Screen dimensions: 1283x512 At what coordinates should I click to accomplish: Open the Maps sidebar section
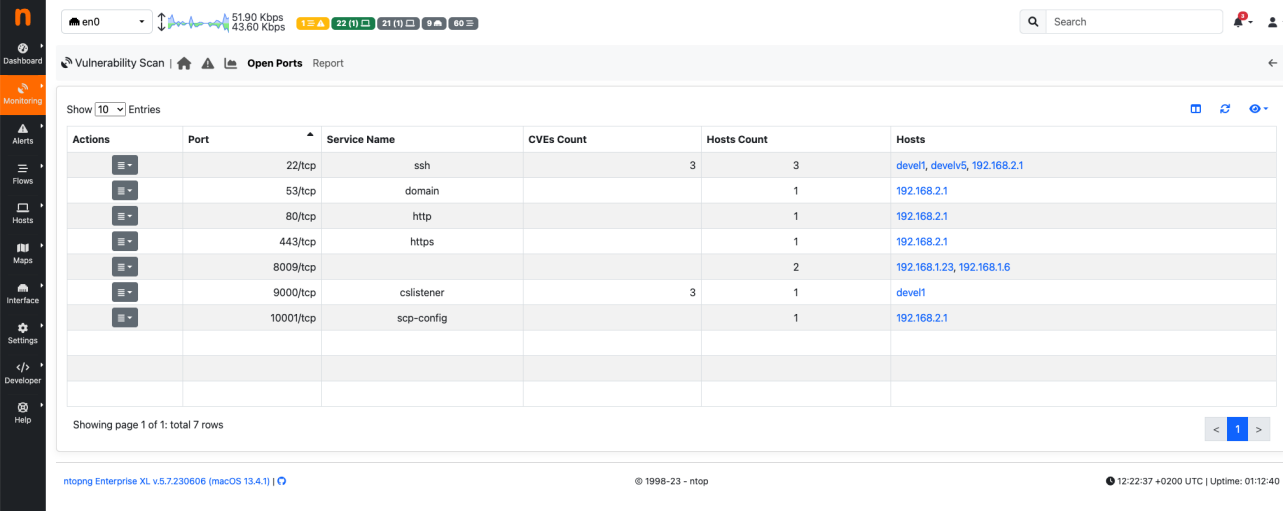coord(22,254)
